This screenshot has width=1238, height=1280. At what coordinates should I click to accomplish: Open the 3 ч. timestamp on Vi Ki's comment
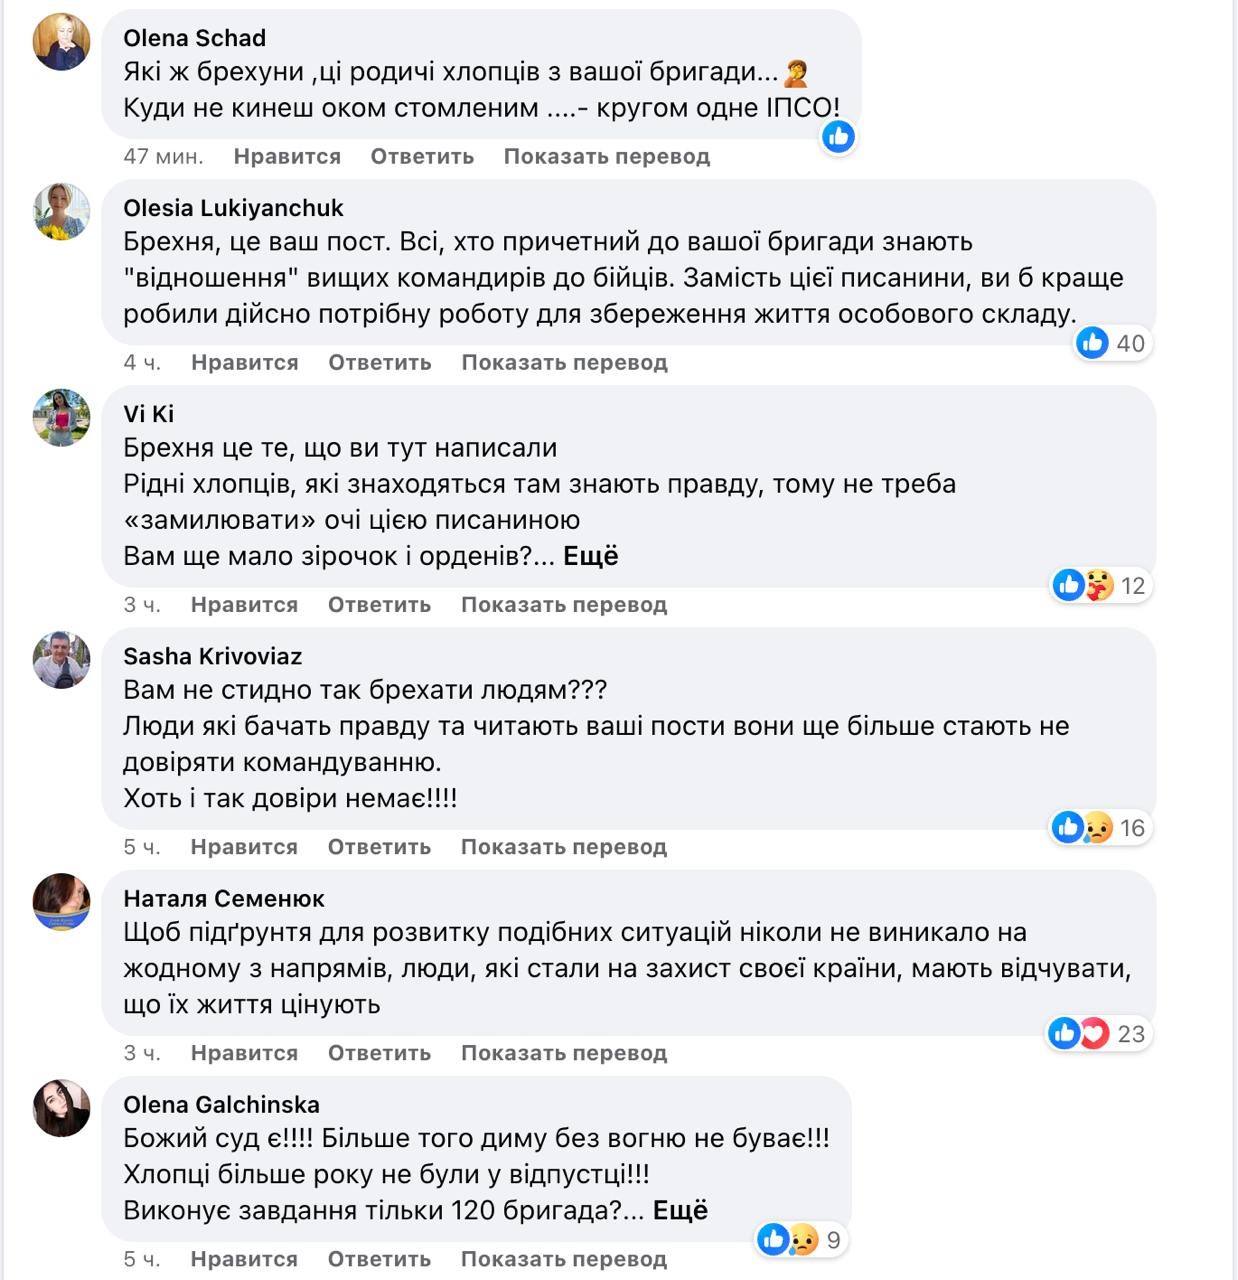click(142, 605)
